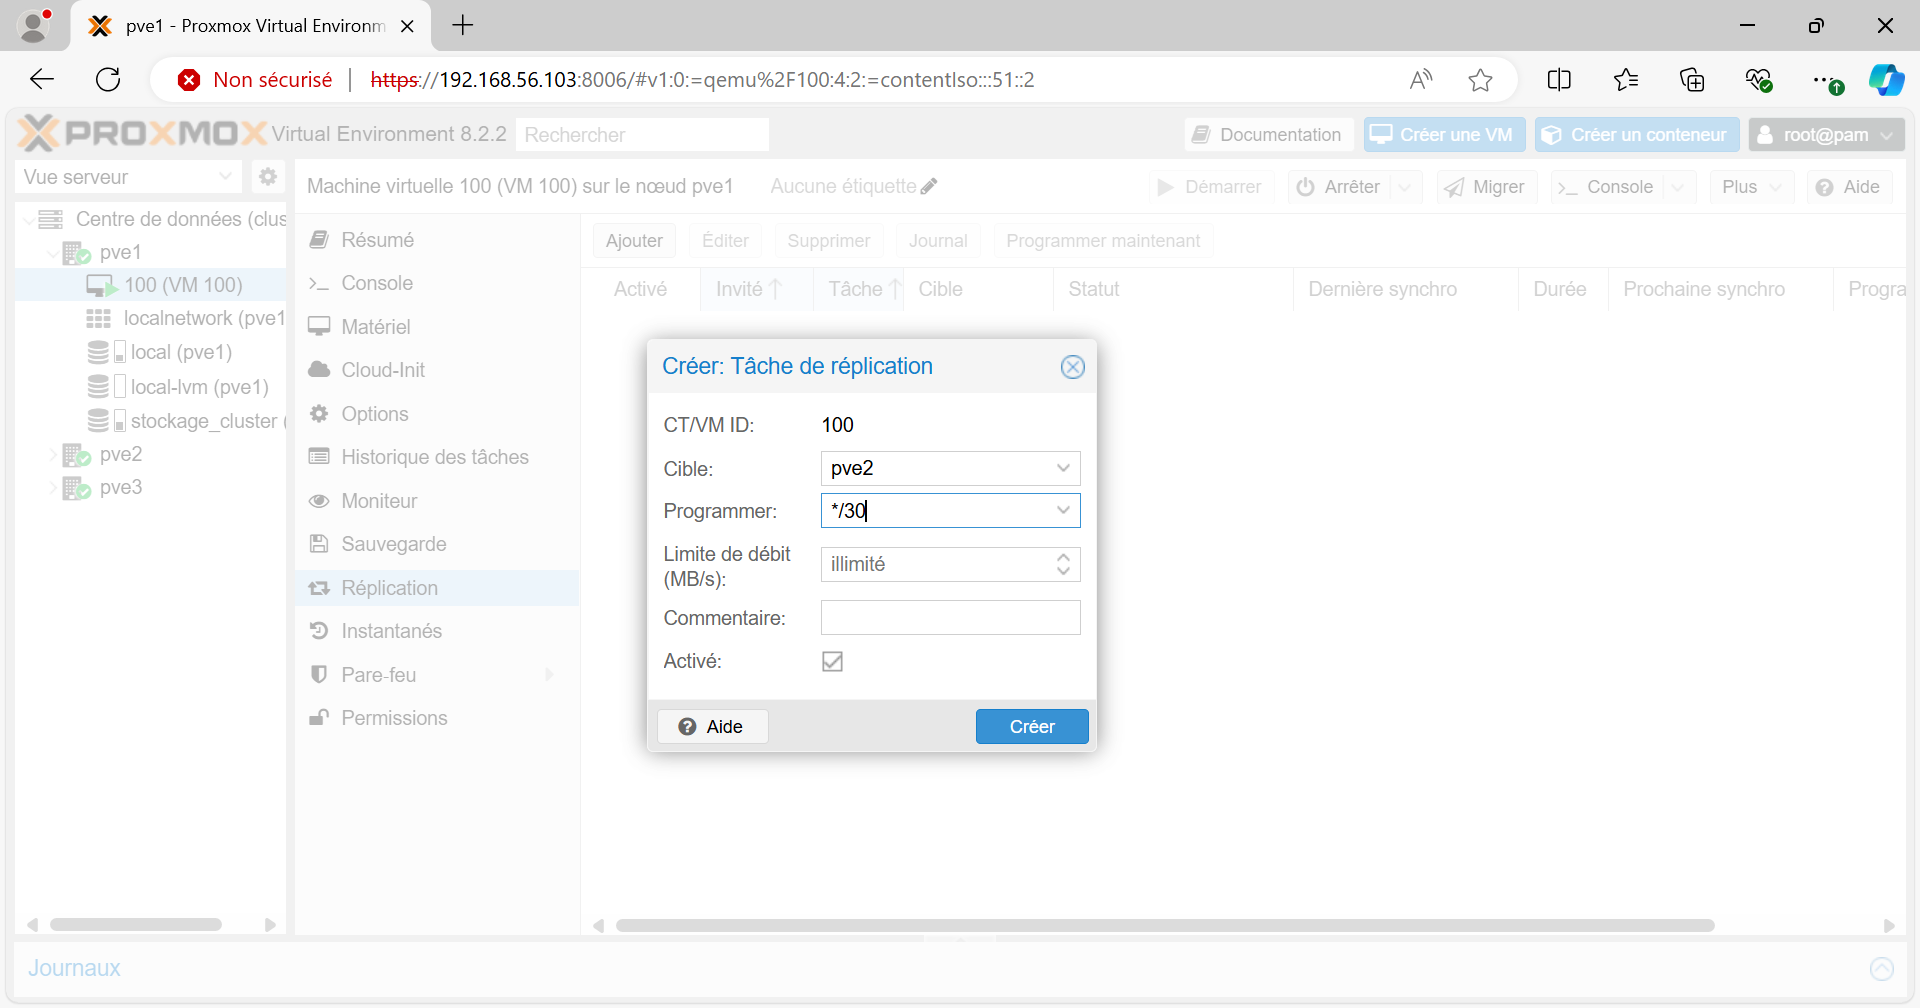1920x1008 pixels.
Task: Open Copilot icon in browser toolbar
Action: point(1886,80)
